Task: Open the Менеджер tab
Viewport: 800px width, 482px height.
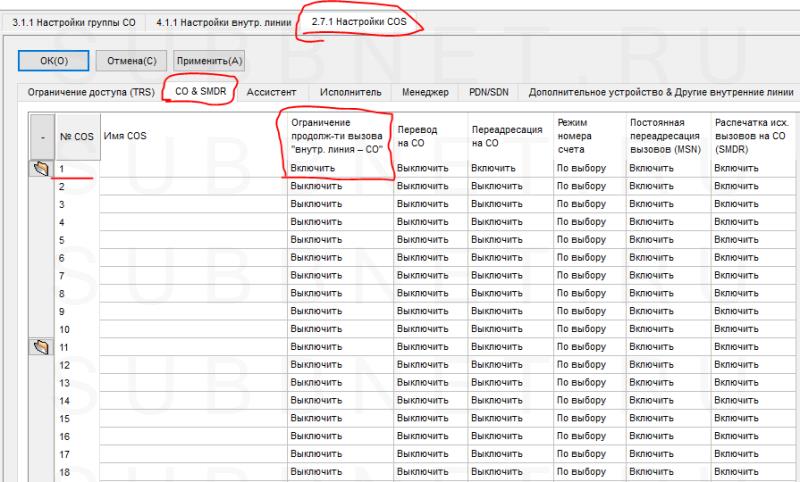Action: pyautogui.click(x=425, y=92)
